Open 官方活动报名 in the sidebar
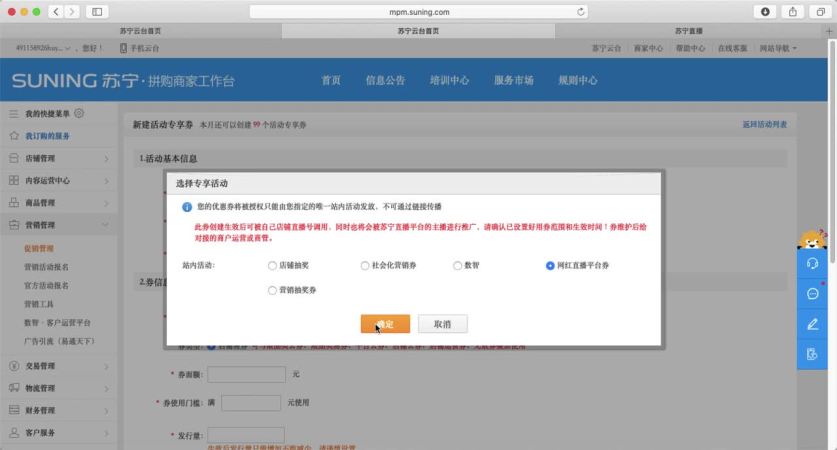The width and height of the screenshot is (837, 450). coord(46,286)
